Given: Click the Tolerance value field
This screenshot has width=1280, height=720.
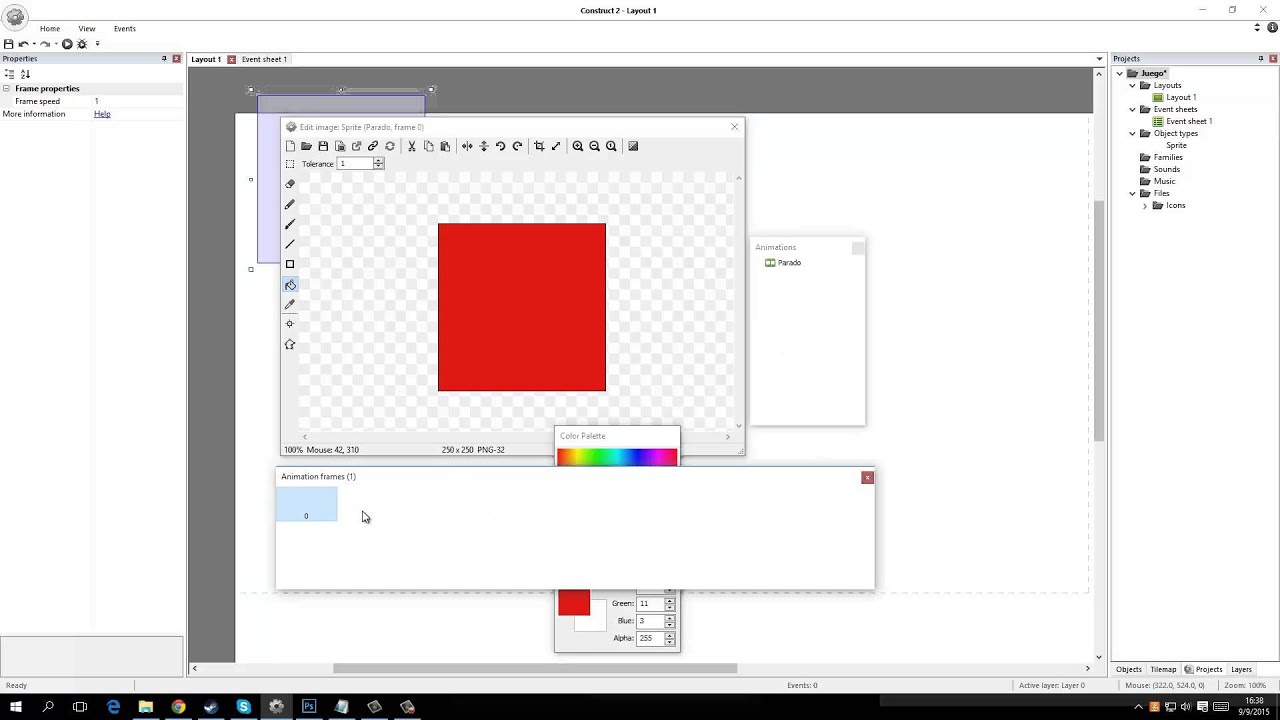Looking at the screenshot, I should [355, 164].
